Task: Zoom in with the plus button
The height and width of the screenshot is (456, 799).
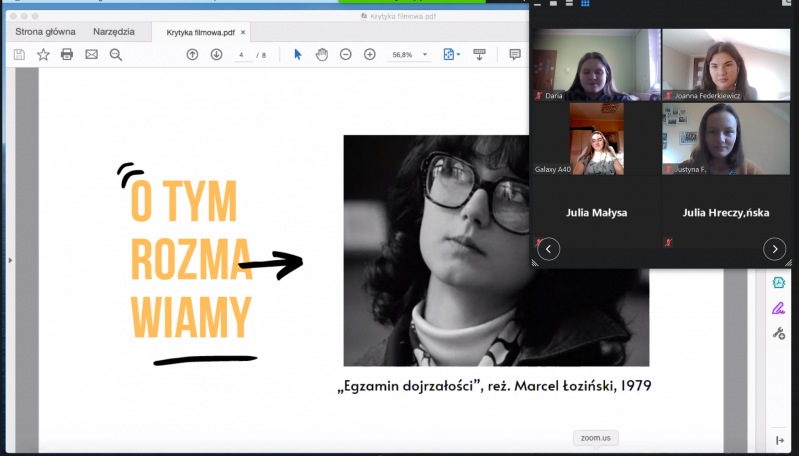Action: pyautogui.click(x=369, y=55)
